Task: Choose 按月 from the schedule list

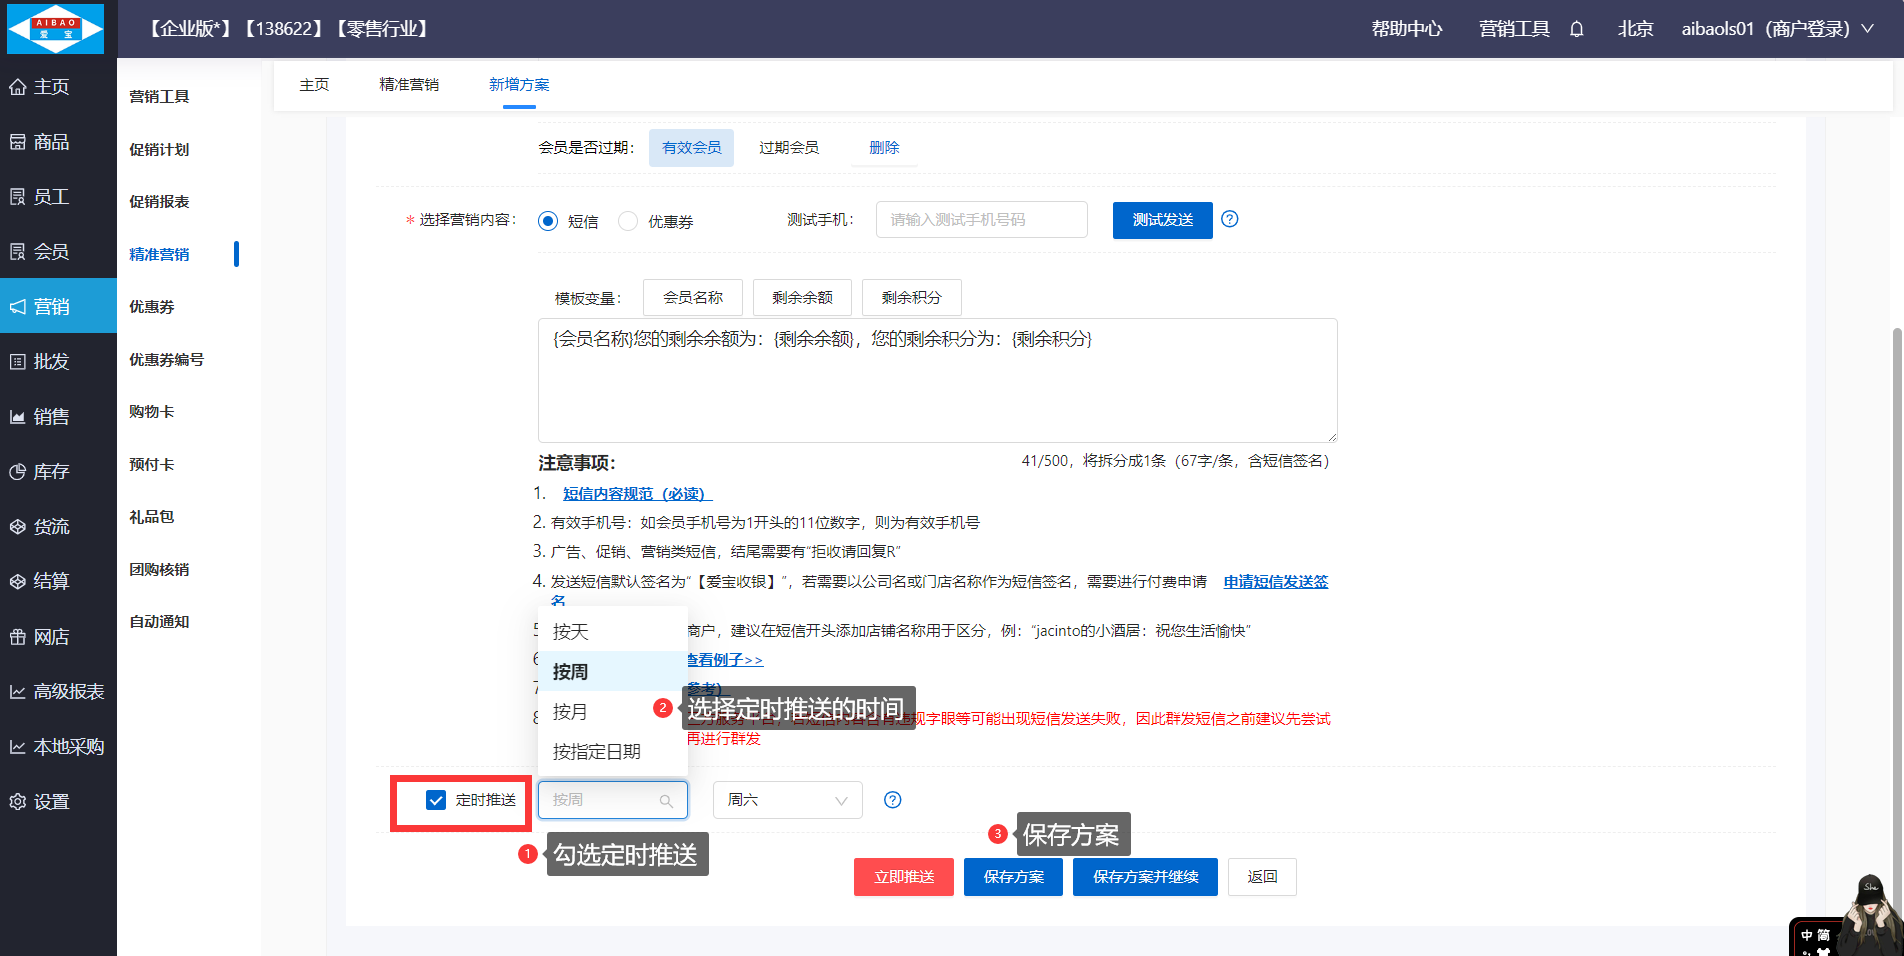Action: point(570,712)
